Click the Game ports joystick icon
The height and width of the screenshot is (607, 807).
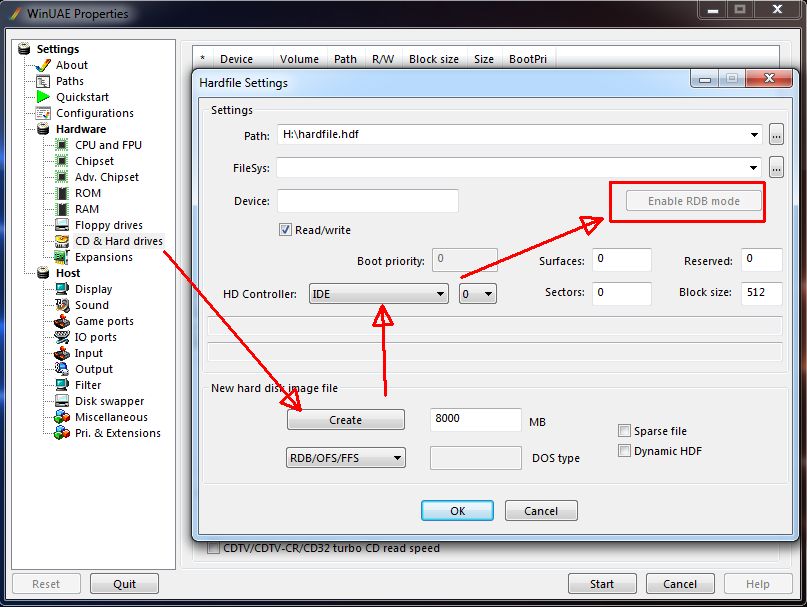click(x=62, y=321)
